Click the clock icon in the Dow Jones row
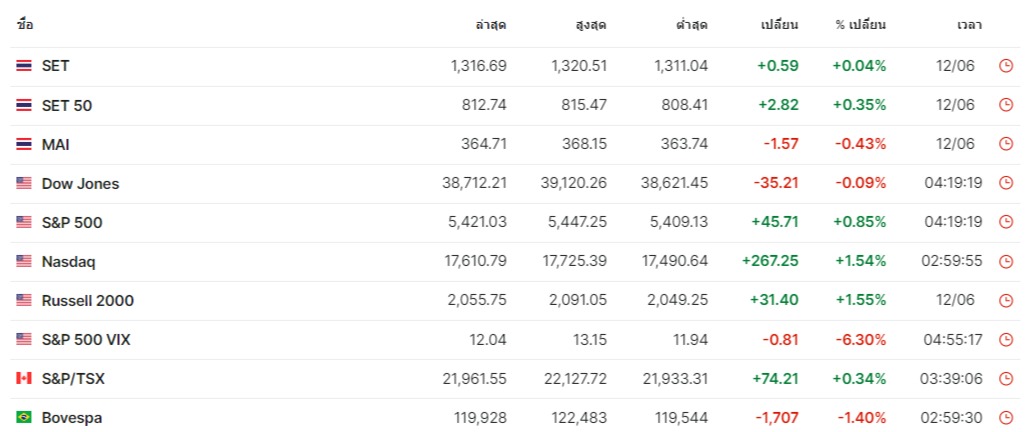This screenshot has width=1033, height=432. (1006, 183)
